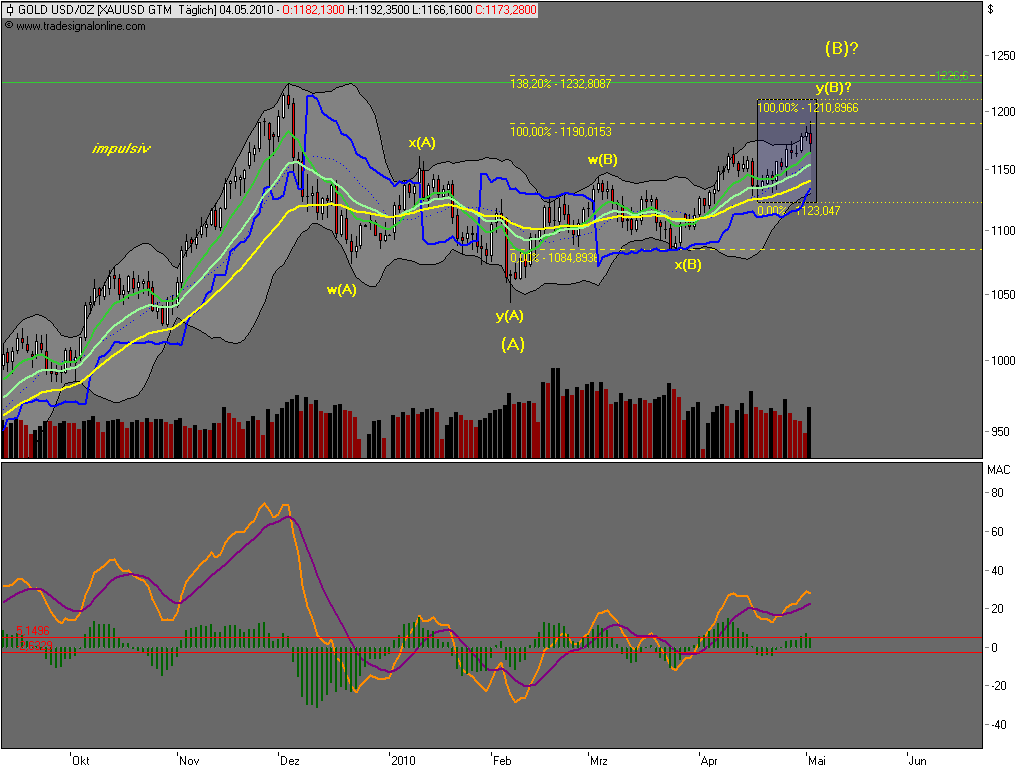Image resolution: width=1024 pixels, height=768 pixels.
Task: Click the close value C:1173,2800
Action: (505, 10)
